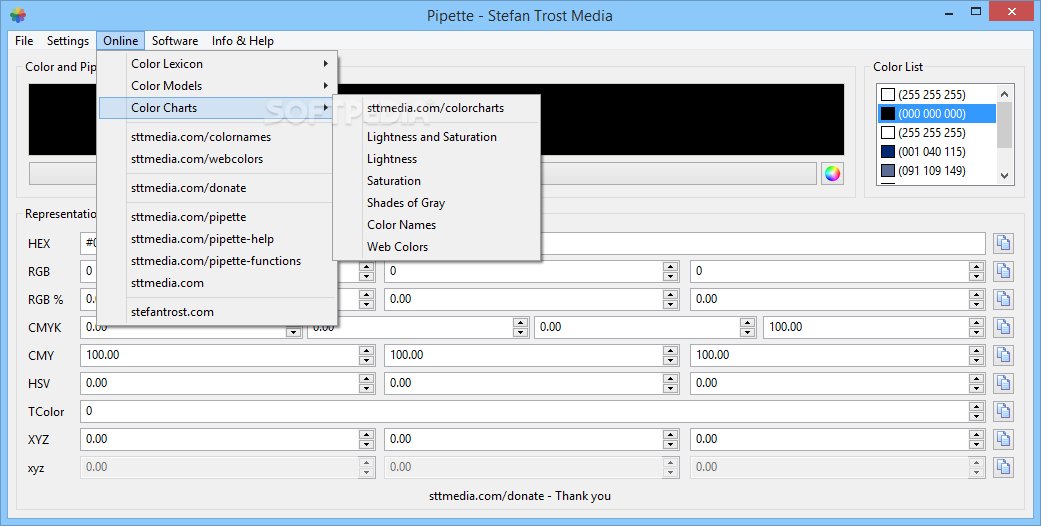This screenshot has width=1041, height=526.
Task: Decrease the RGB blue value stepper
Action: tap(976, 276)
